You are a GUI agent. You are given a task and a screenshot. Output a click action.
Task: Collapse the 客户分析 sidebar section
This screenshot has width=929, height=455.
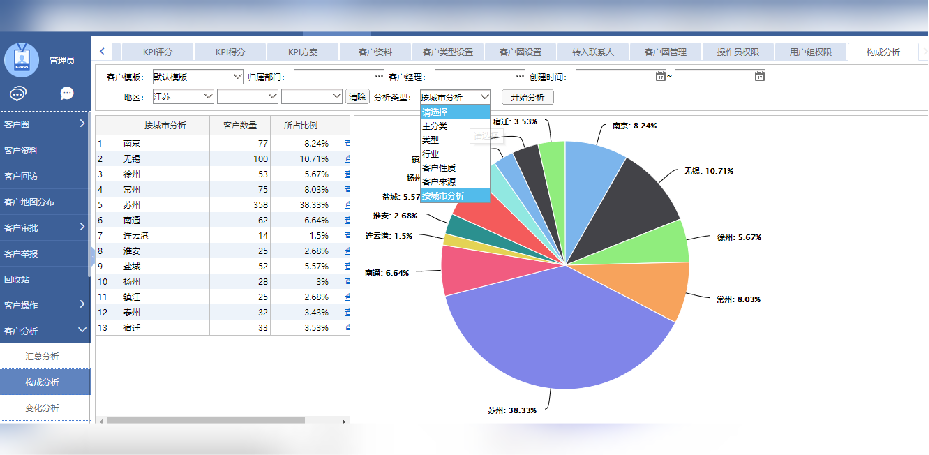[x=82, y=329]
